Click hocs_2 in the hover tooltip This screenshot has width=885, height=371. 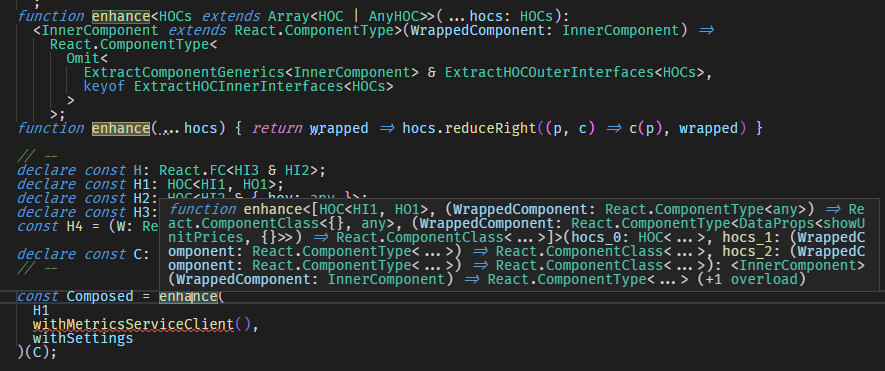tap(748, 251)
